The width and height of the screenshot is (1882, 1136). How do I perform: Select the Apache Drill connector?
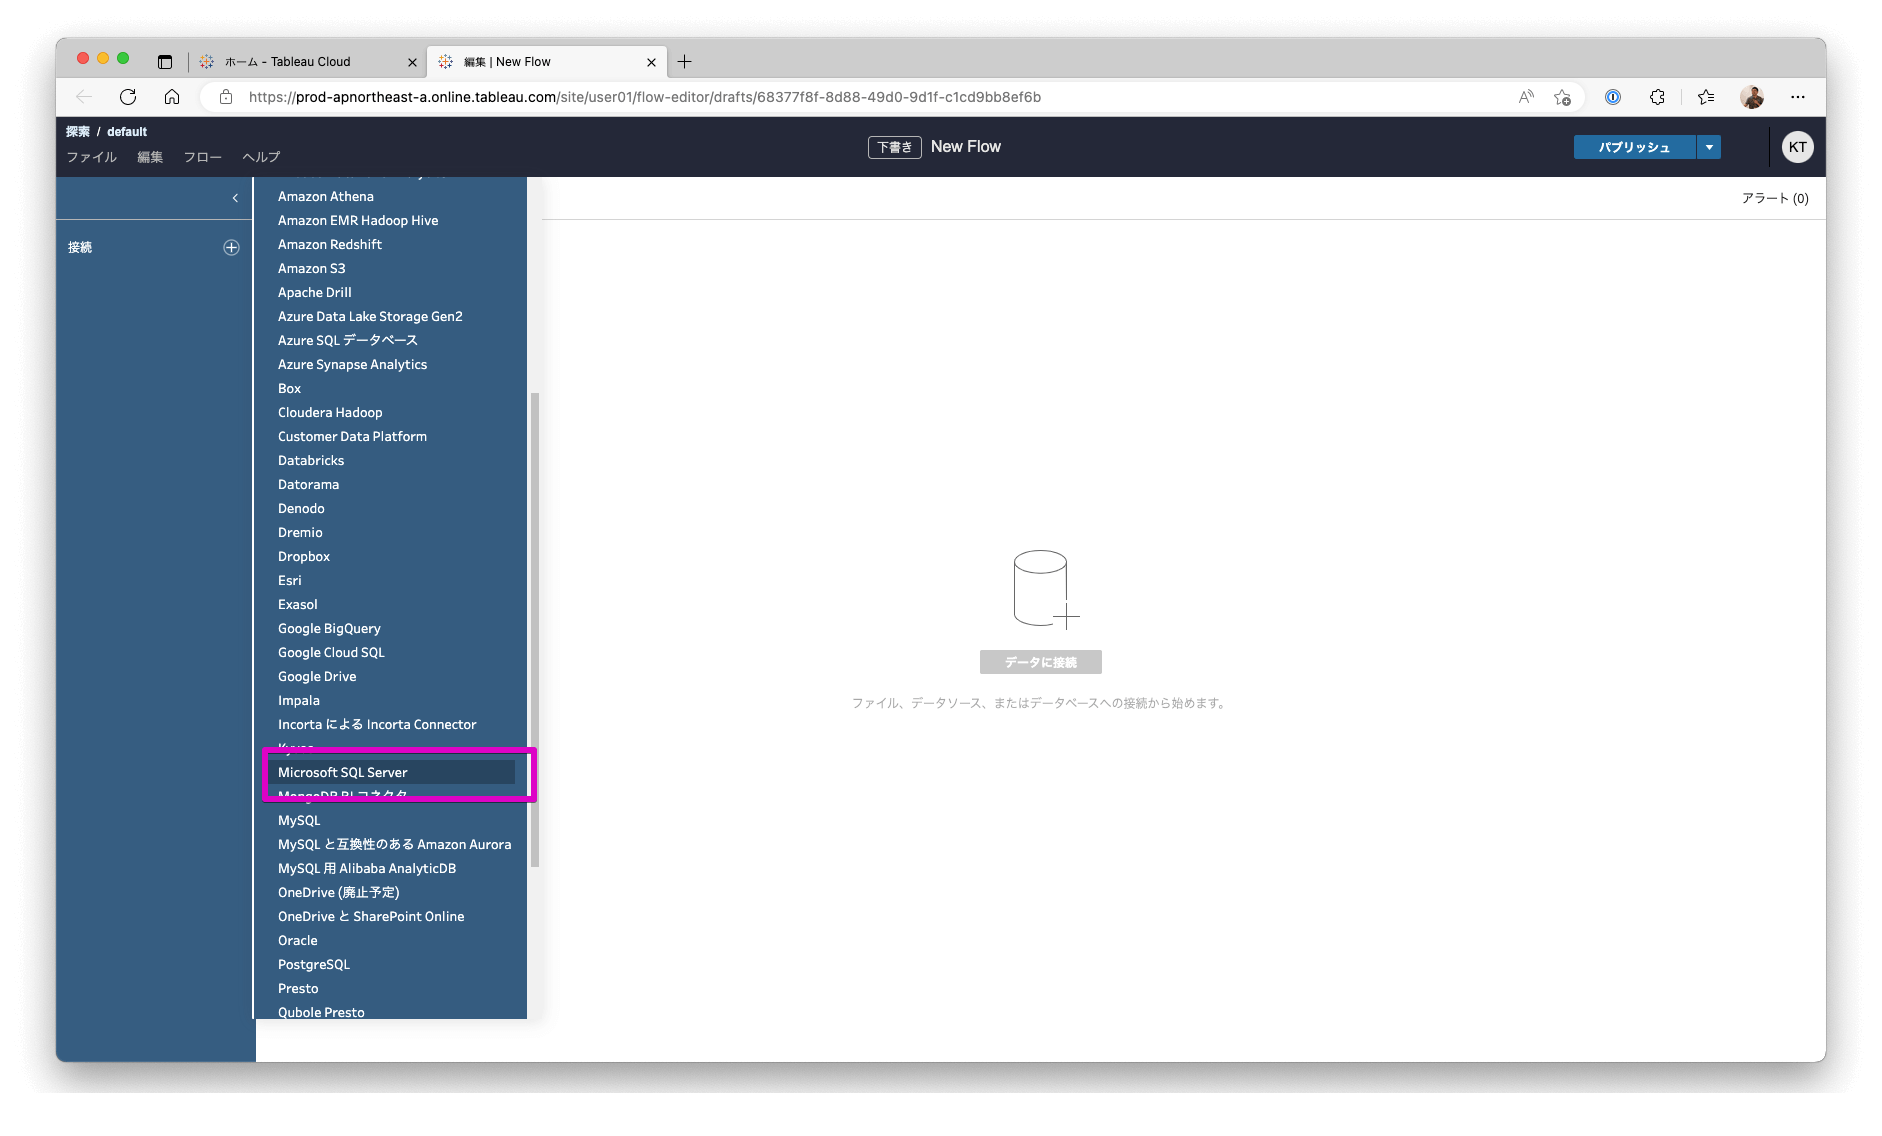tap(391, 292)
